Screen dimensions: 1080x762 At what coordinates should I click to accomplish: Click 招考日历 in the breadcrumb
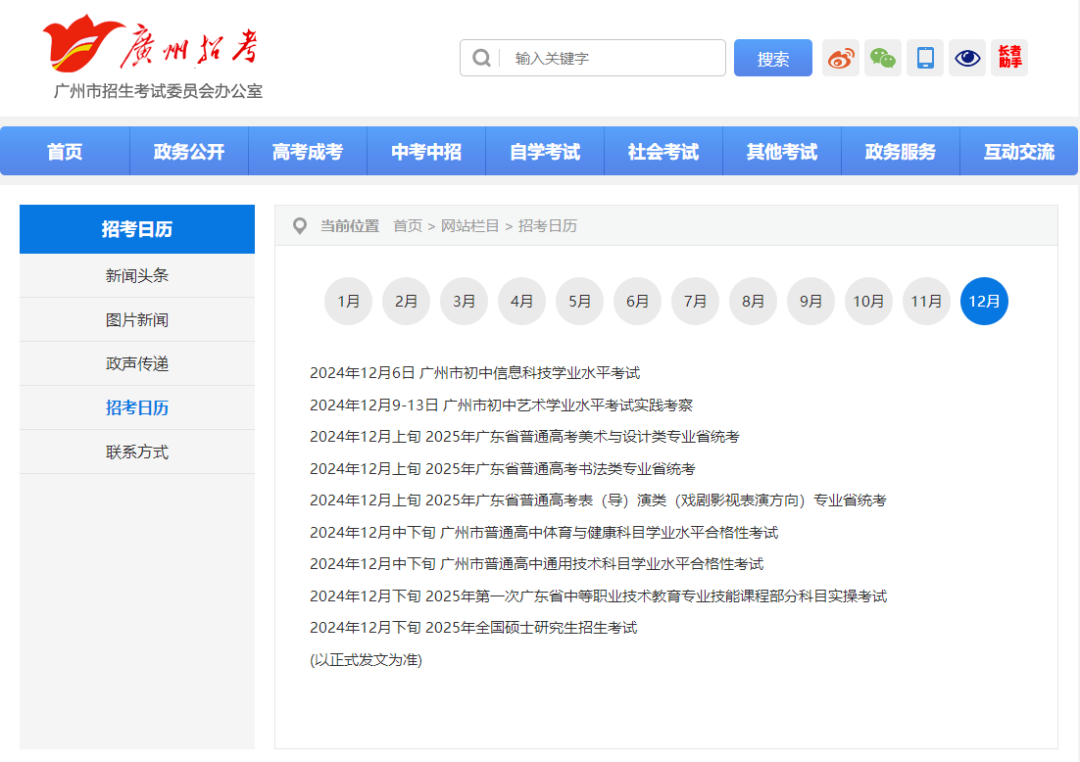tap(547, 226)
